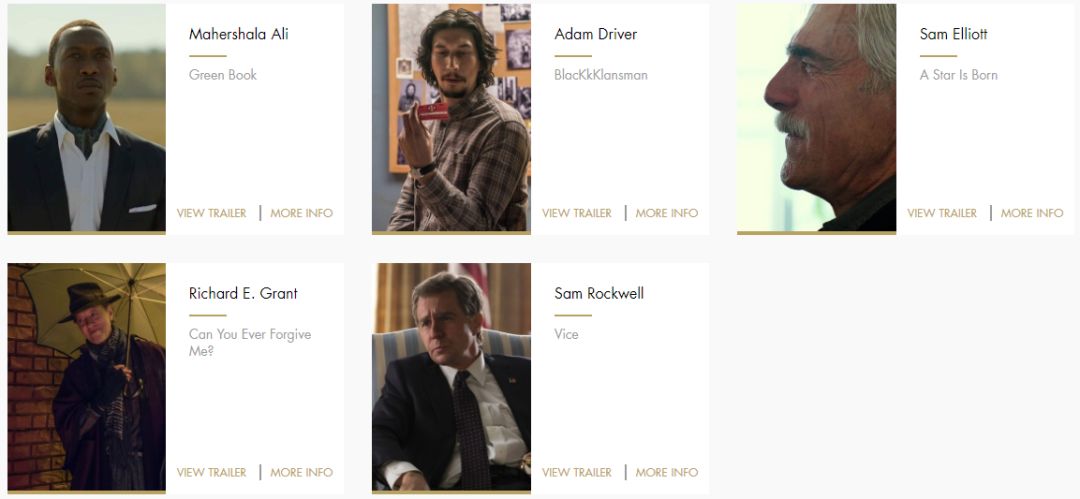Screen dimensions: 1080x499
Task: Open More Info for Richard E. Grant
Action: pos(302,472)
